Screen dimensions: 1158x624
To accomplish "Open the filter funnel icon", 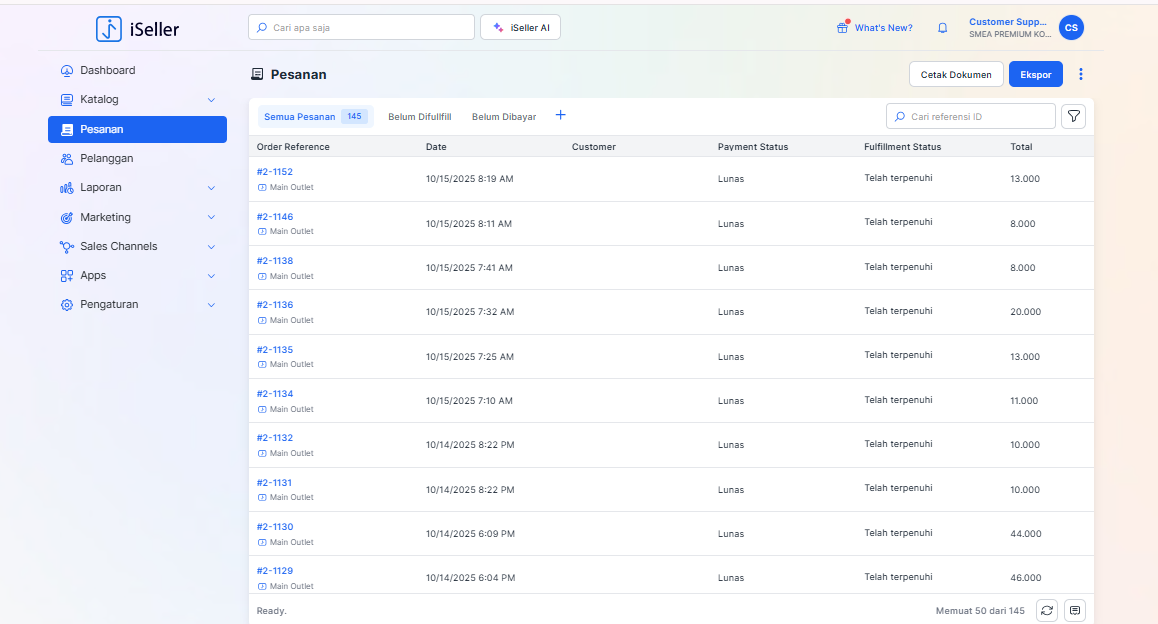I will (1073, 117).
